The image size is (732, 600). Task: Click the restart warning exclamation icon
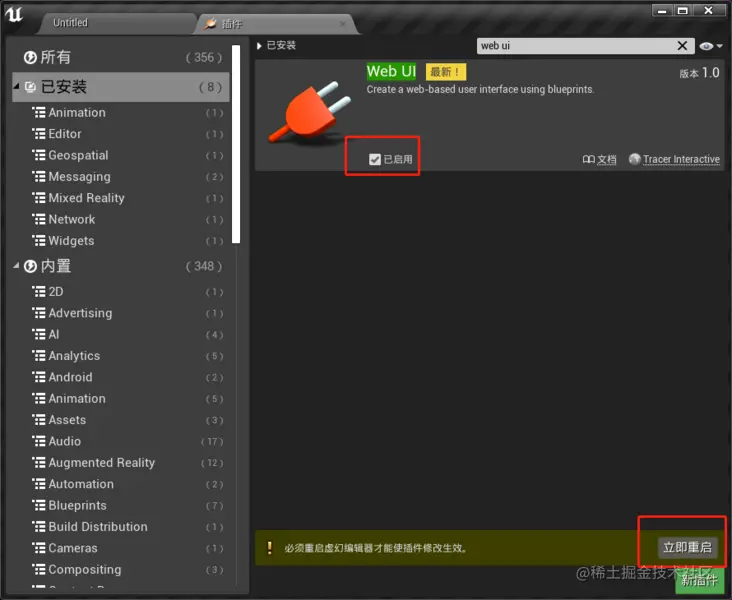point(269,548)
